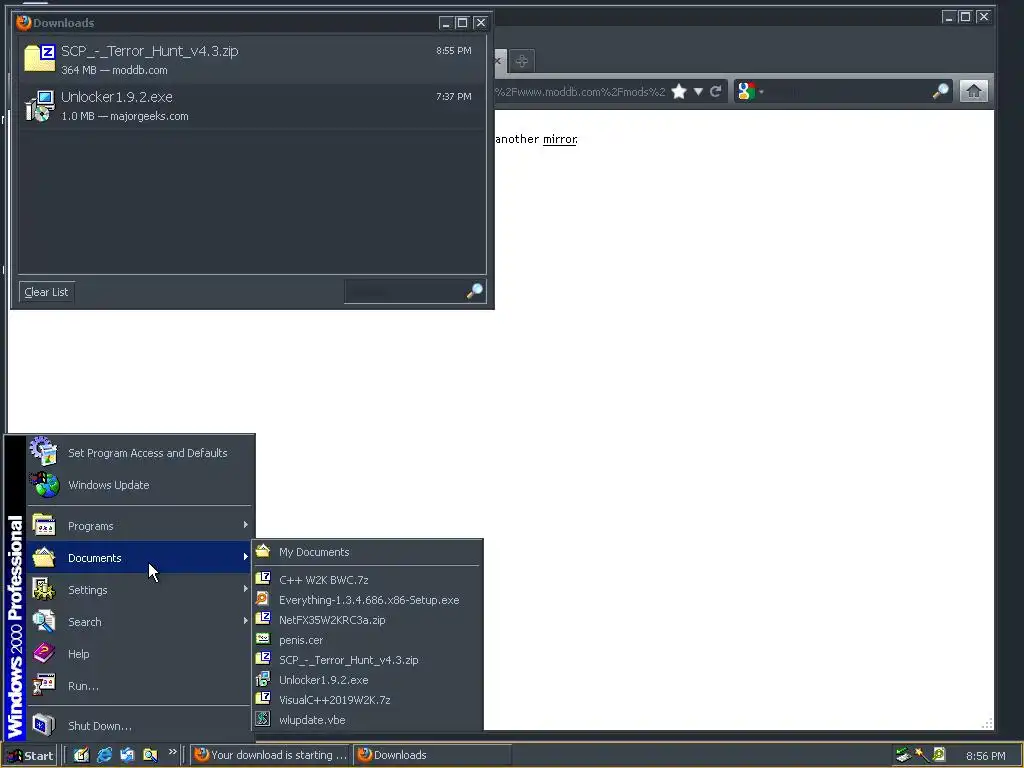Viewport: 1024px width, 768px height.
Task: Click the Search magnifier icon in Start menu
Action: coord(44,621)
